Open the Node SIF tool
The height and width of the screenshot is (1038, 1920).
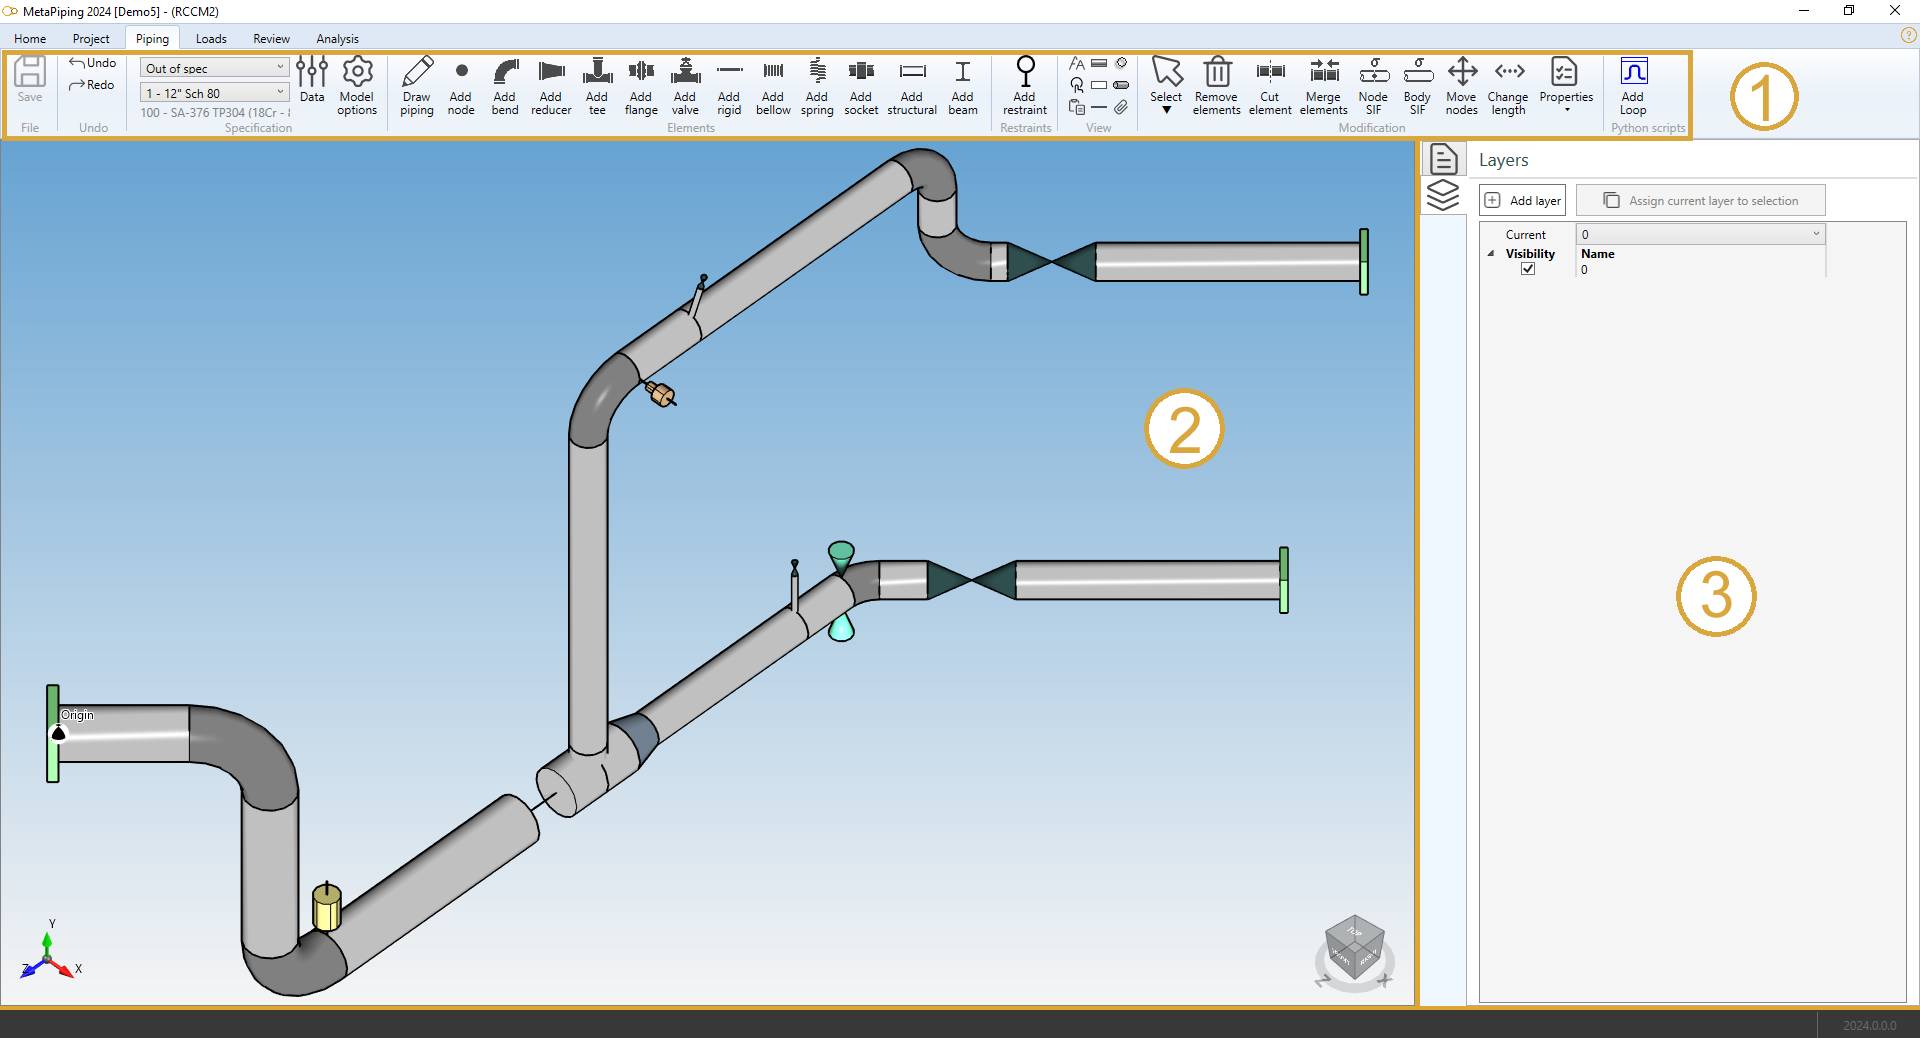point(1373,86)
